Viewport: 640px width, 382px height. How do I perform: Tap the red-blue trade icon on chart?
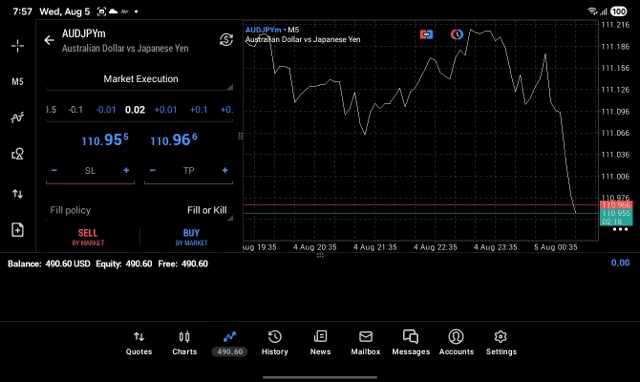(x=426, y=35)
